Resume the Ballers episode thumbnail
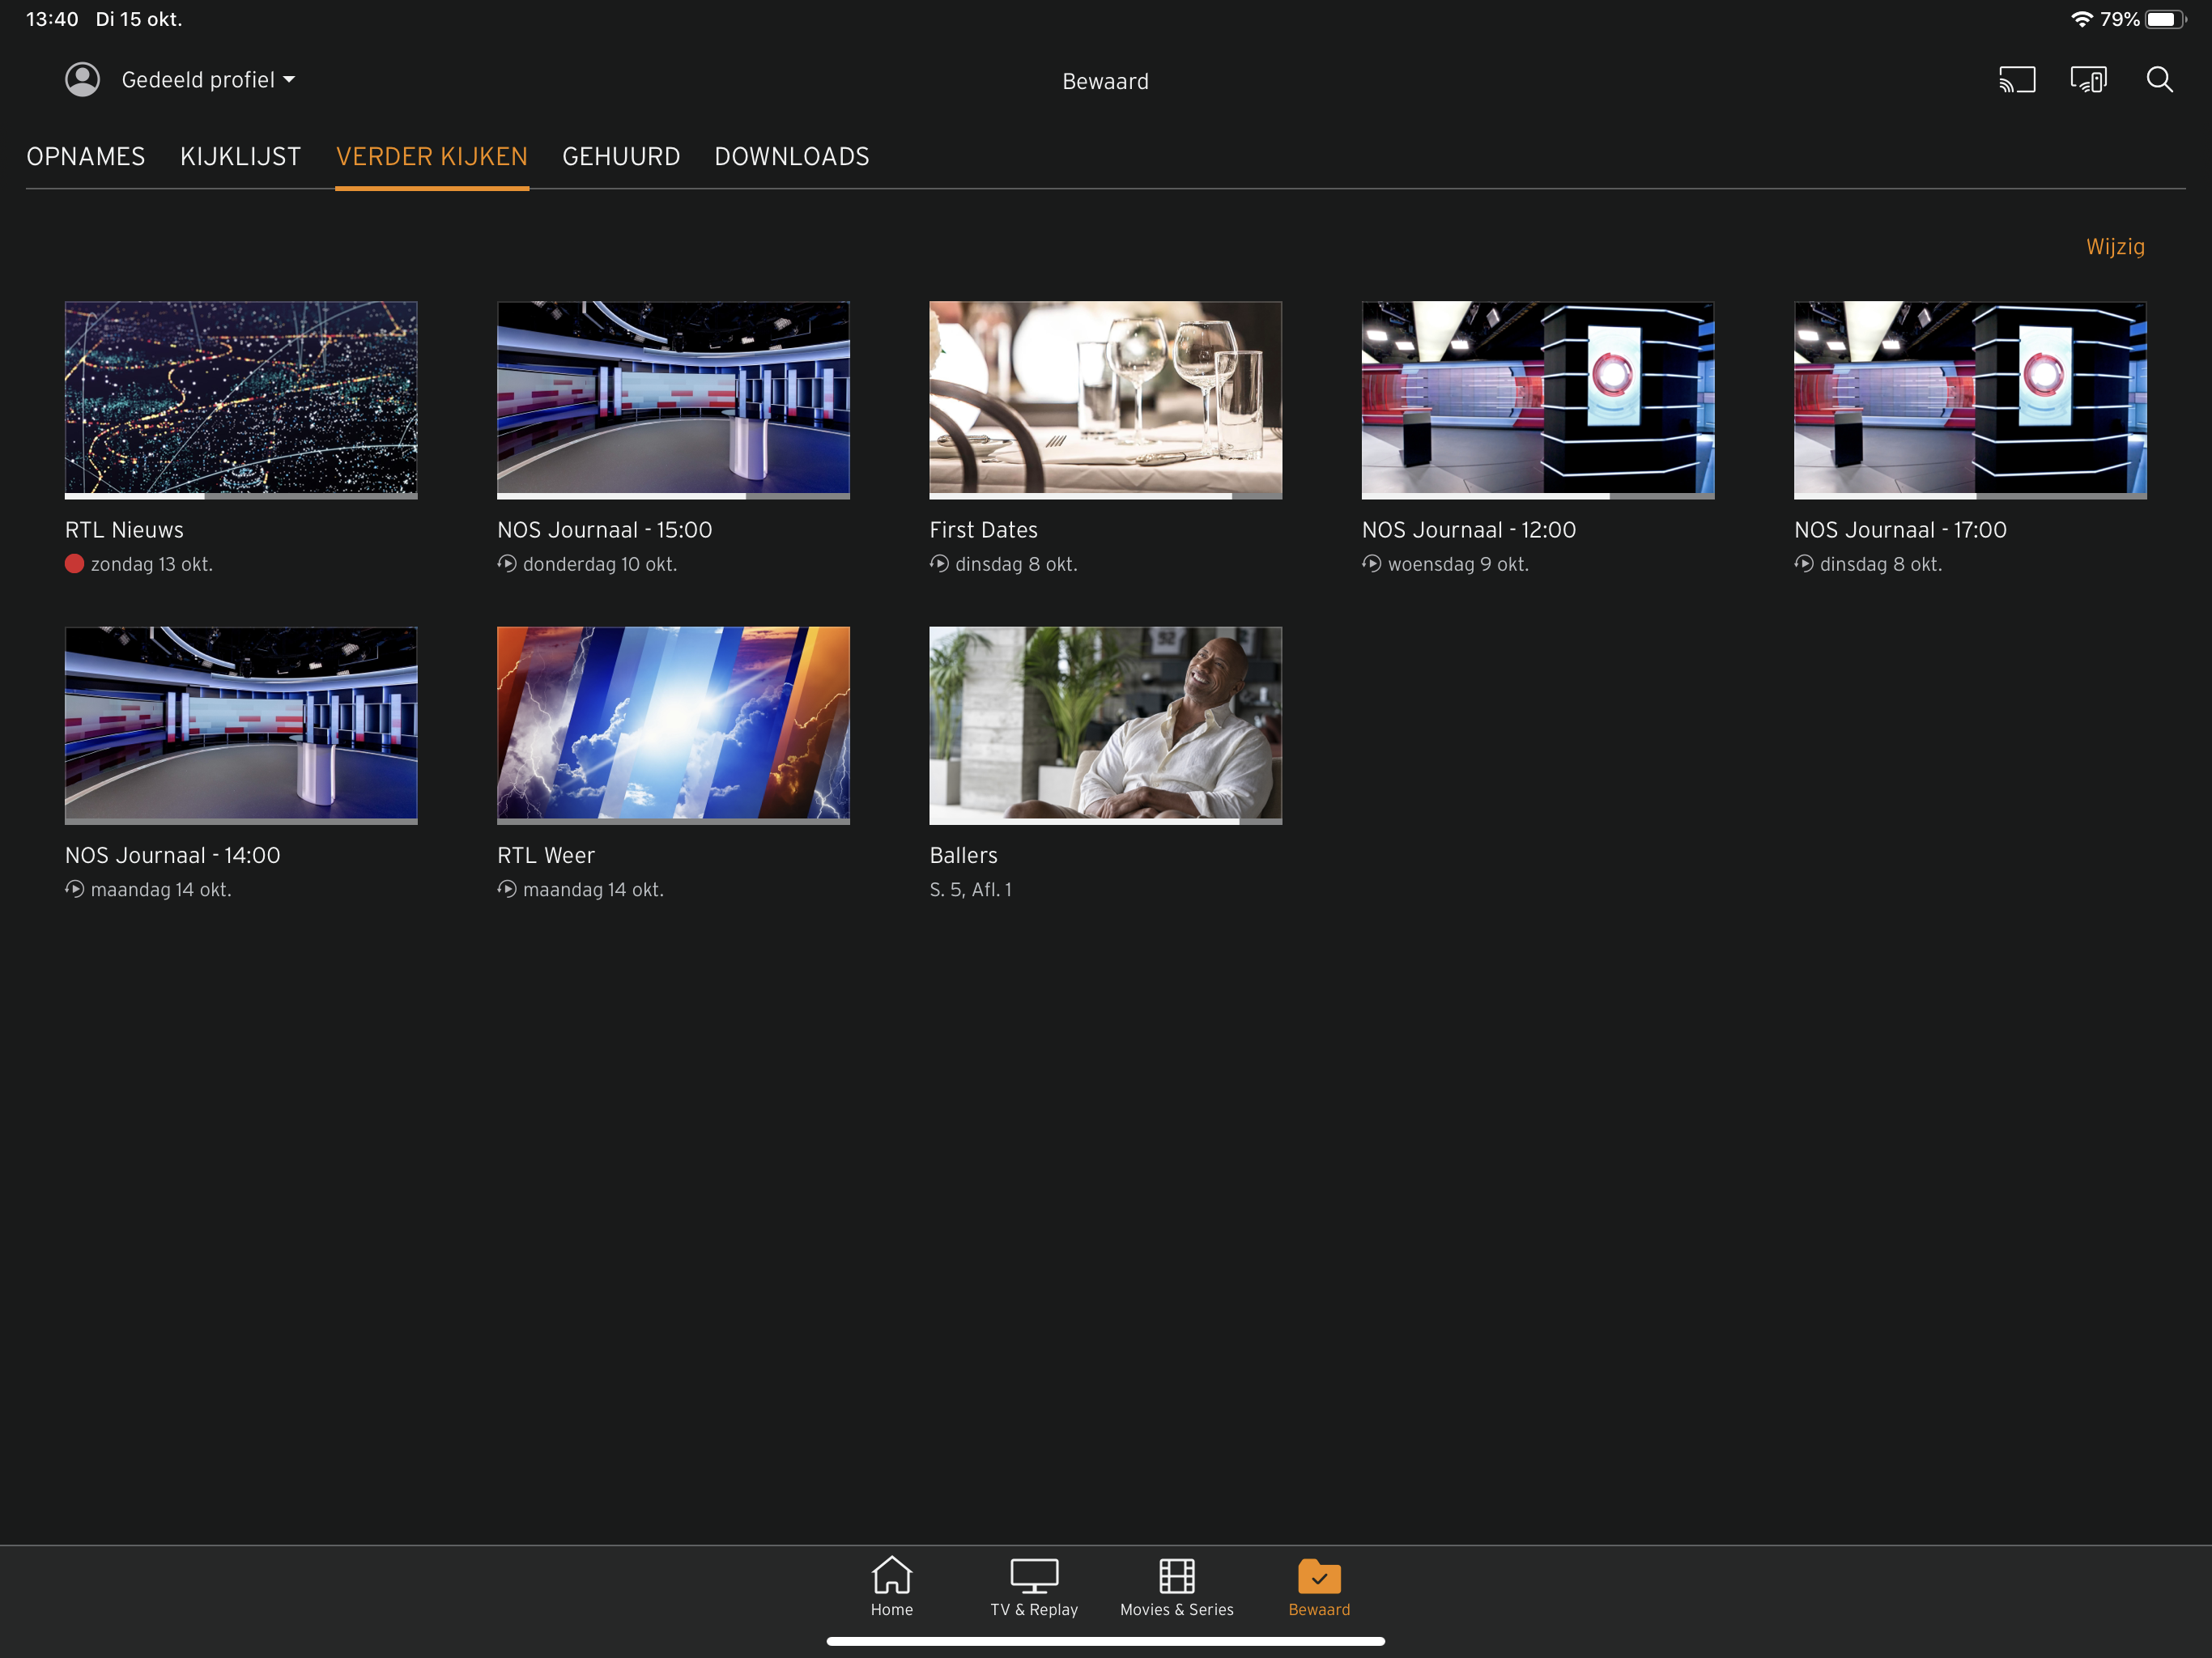This screenshot has height=1658, width=2212. click(1105, 724)
